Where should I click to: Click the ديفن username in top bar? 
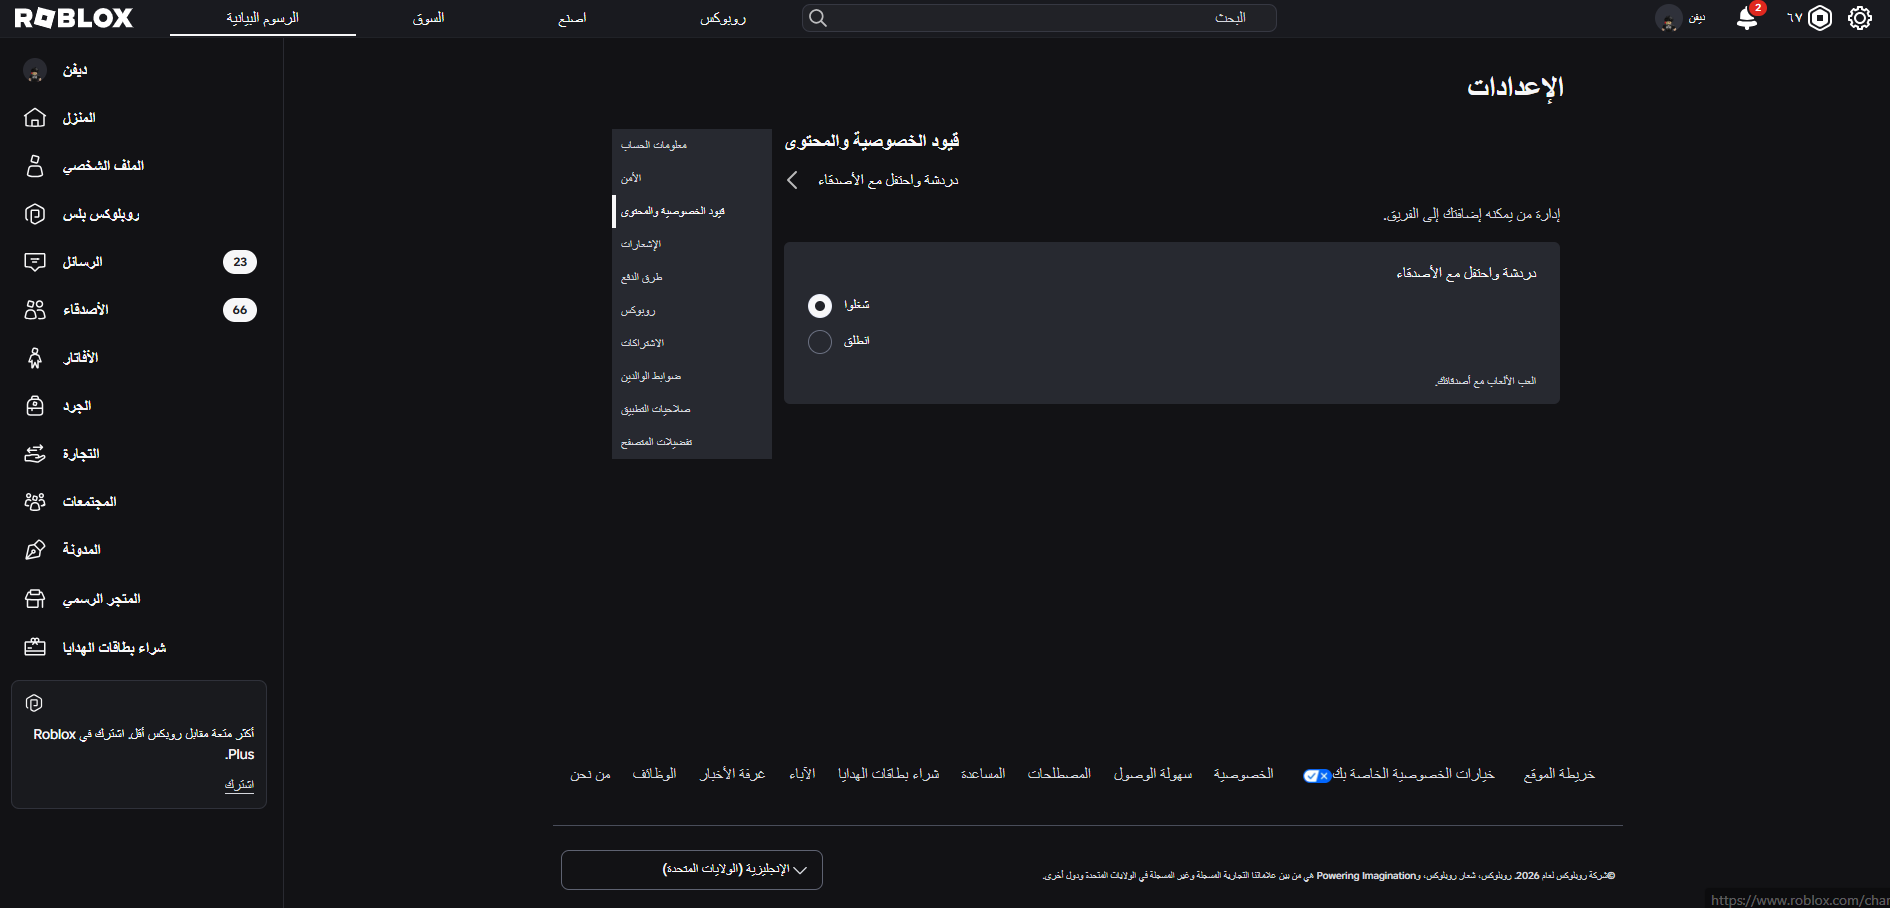pos(1697,18)
